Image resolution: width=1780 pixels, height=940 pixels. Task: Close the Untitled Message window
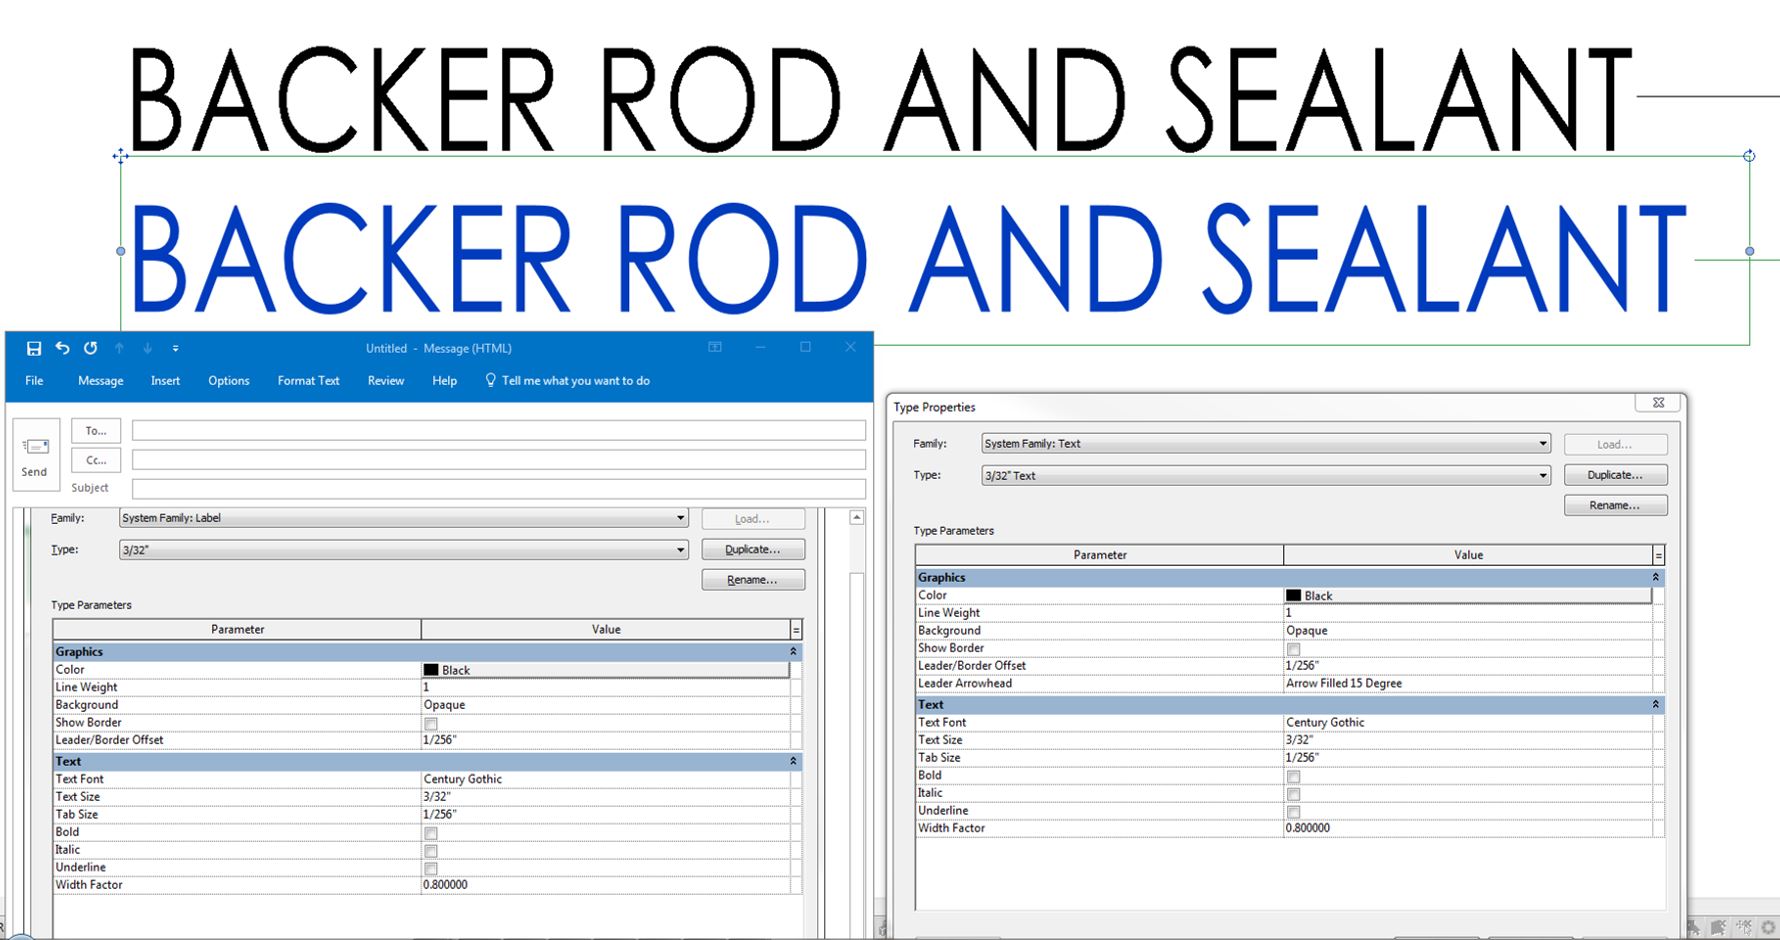[850, 347]
